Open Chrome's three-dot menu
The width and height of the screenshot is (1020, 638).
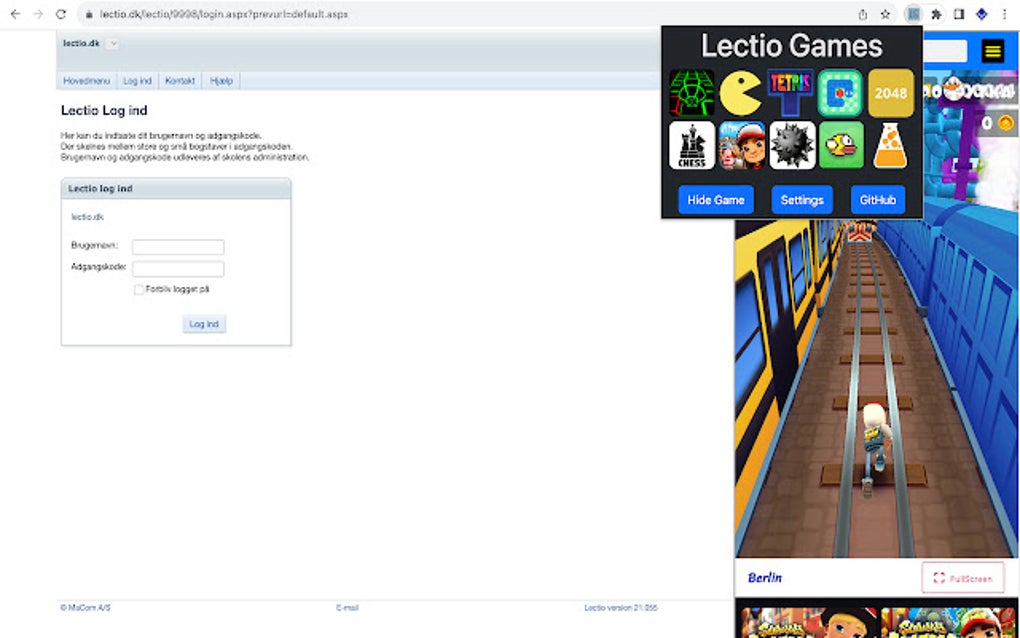click(1004, 14)
